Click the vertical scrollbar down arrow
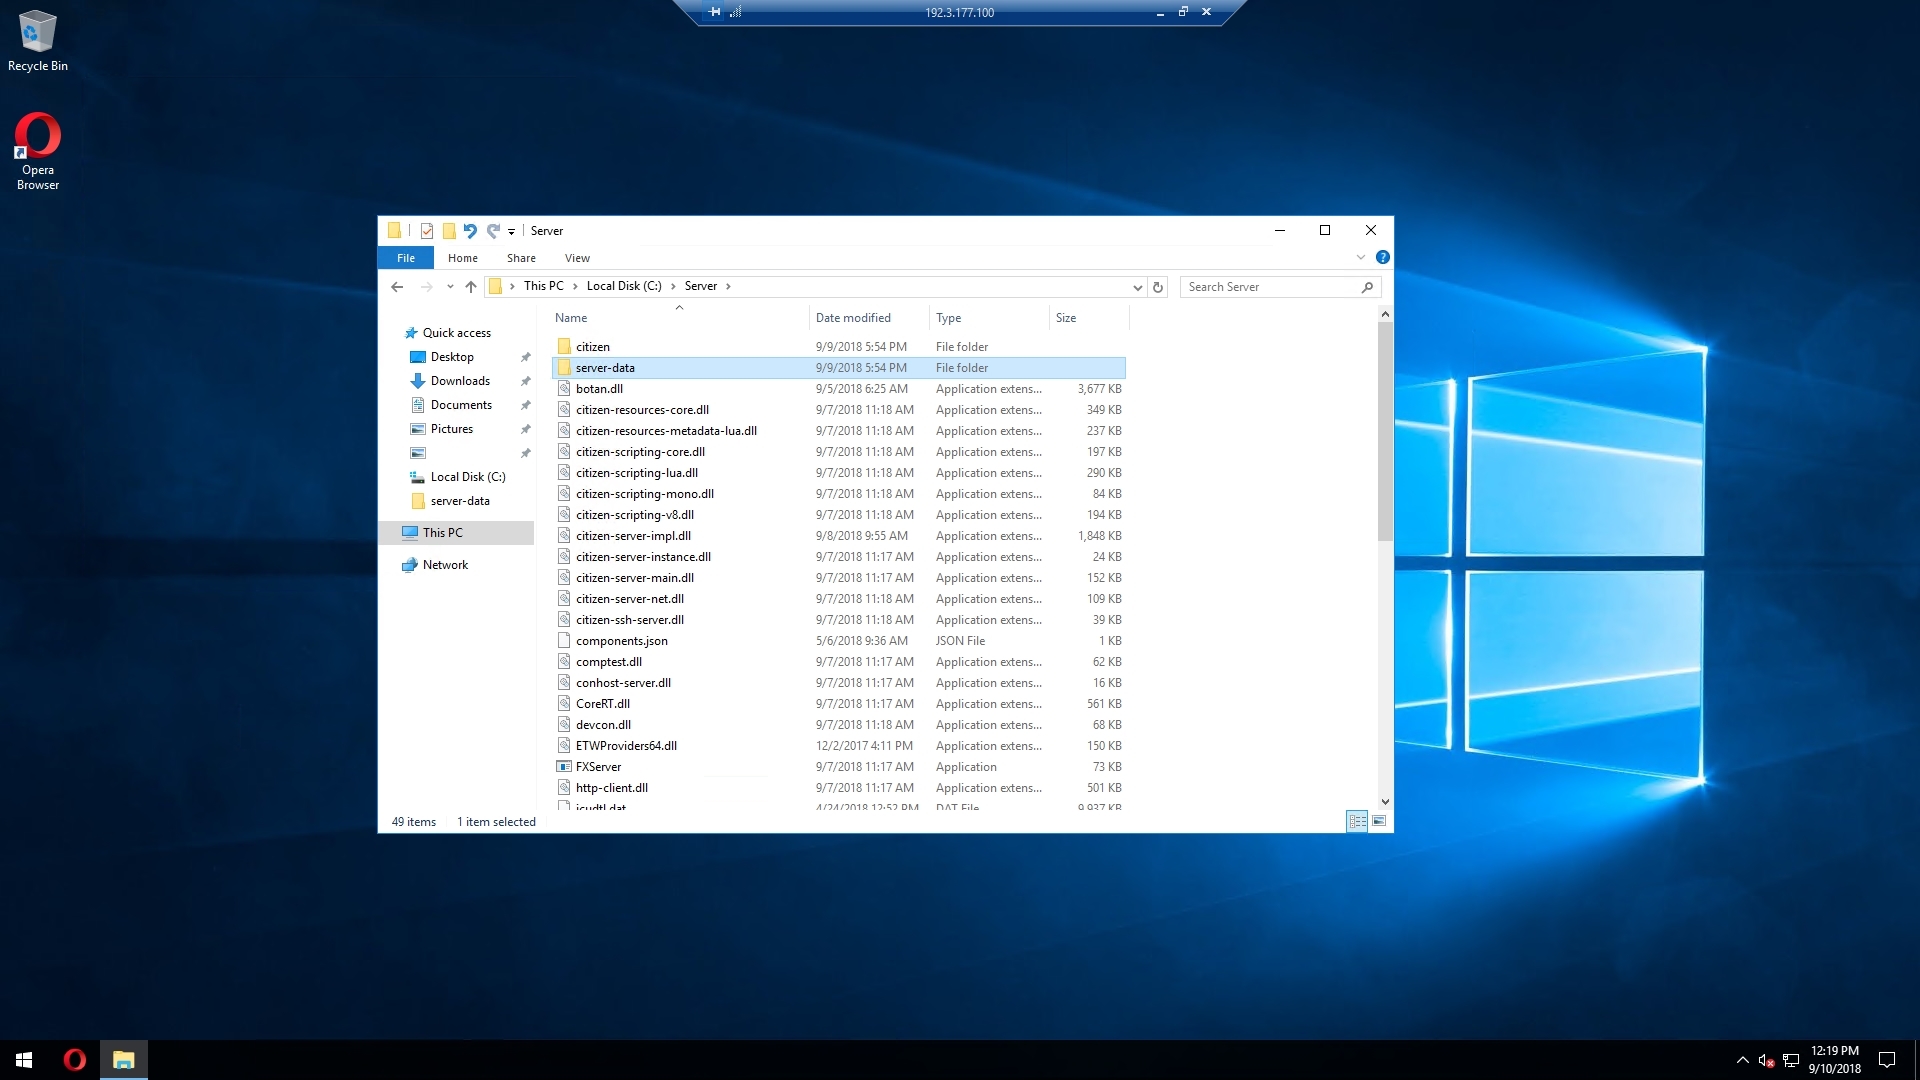The image size is (1920, 1080). click(1385, 801)
